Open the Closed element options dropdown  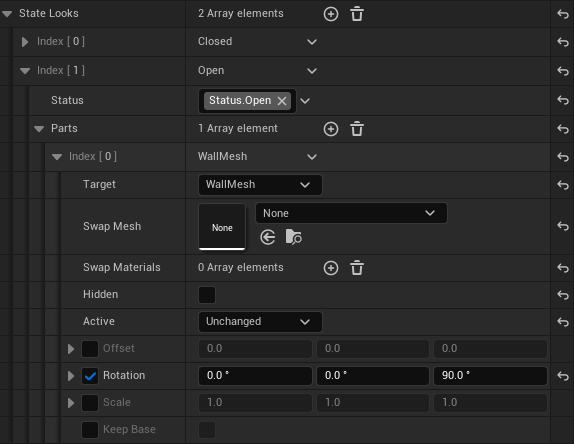(312, 42)
